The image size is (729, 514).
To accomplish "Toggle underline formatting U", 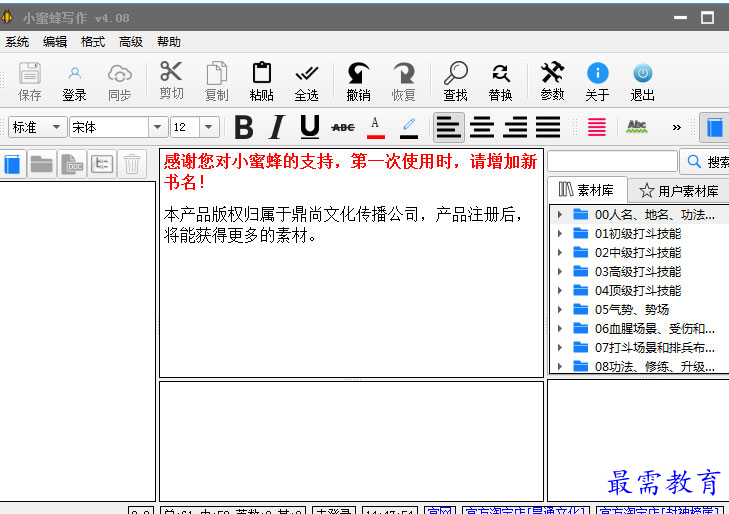I will 310,127.
